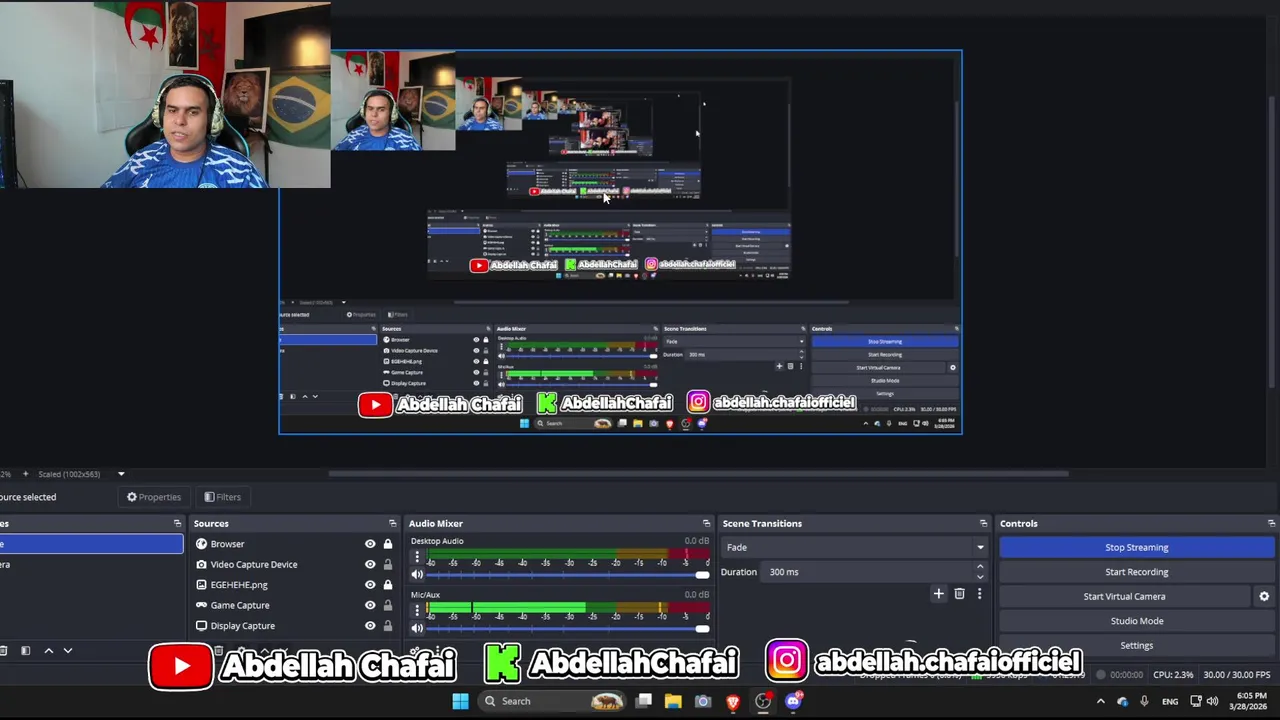Switch to OBS Studio taskbar icon
Screen dimensions: 1280x720
click(763, 701)
